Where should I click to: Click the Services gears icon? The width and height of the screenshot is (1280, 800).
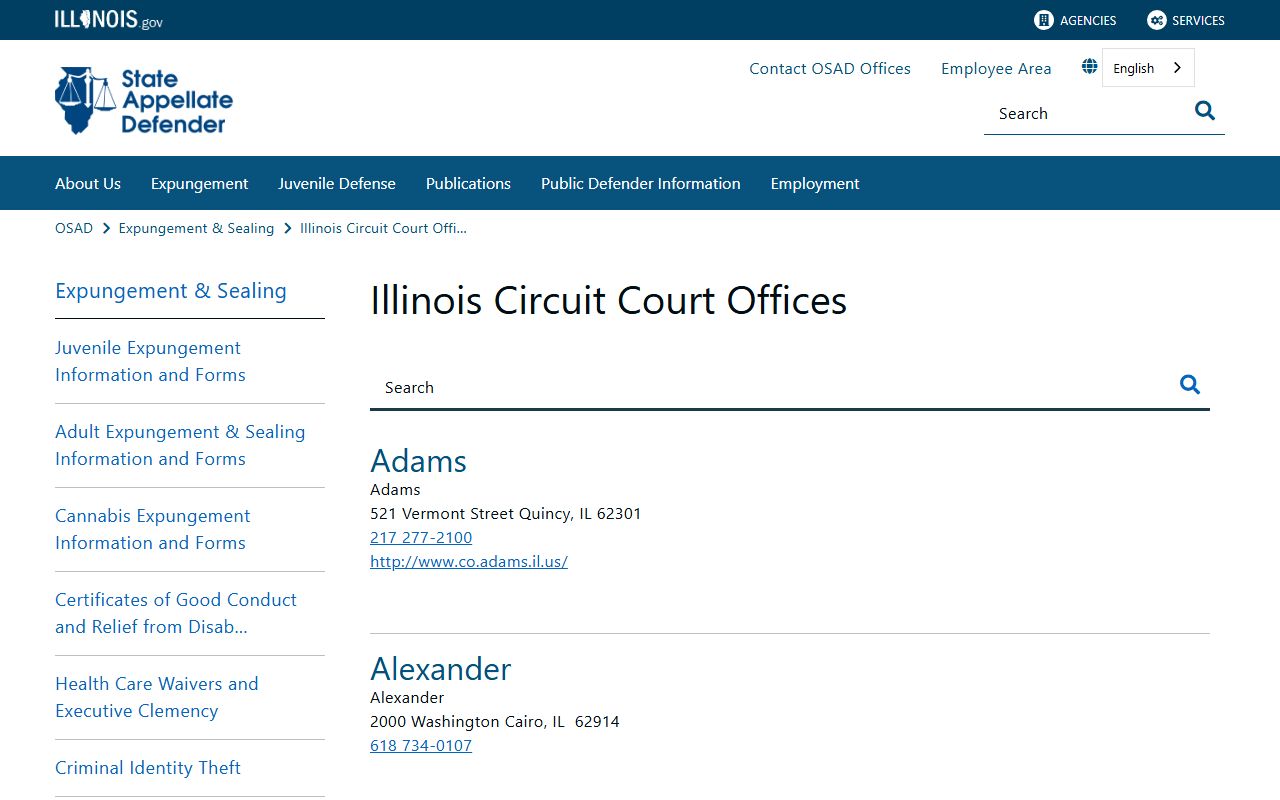click(1157, 20)
